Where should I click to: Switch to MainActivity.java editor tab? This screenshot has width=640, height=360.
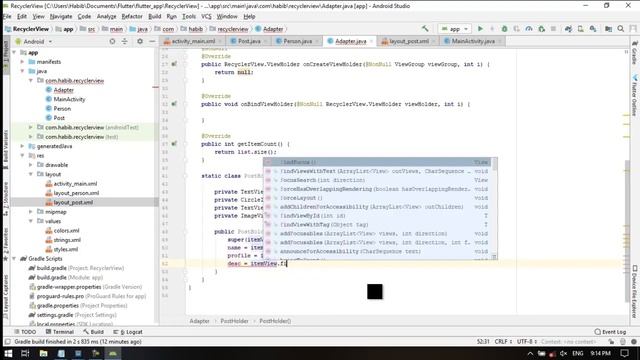(x=473, y=41)
